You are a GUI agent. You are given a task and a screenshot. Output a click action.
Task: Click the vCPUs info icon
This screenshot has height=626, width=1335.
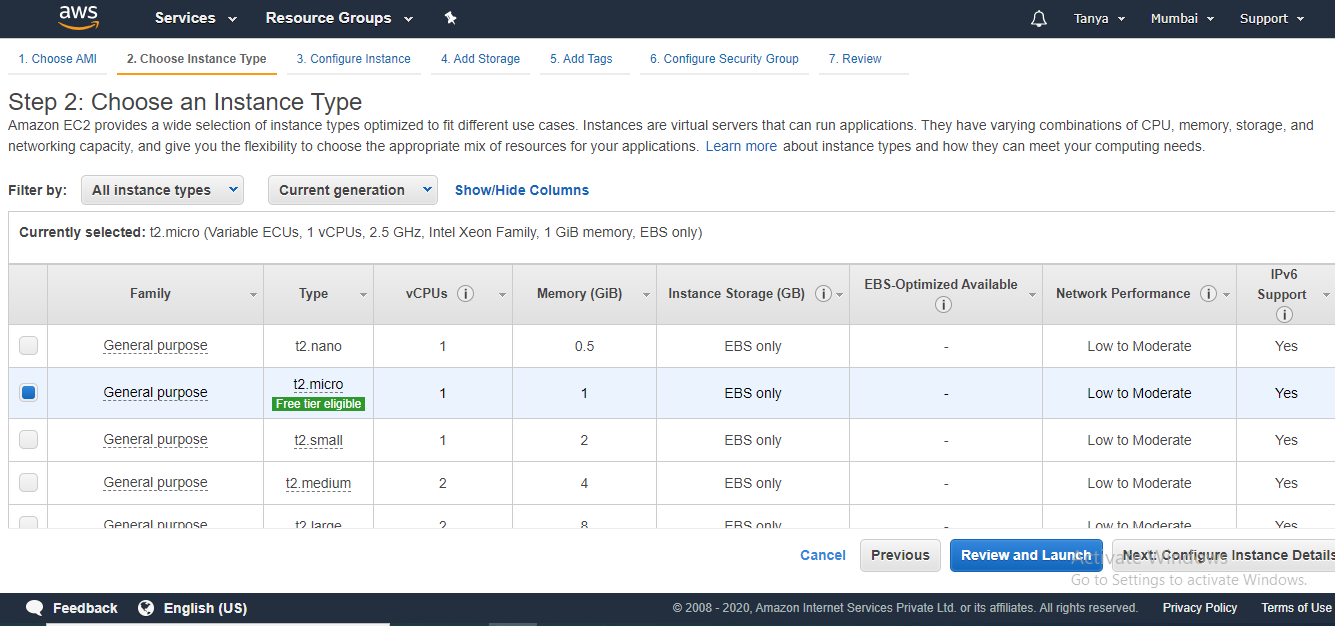465,294
